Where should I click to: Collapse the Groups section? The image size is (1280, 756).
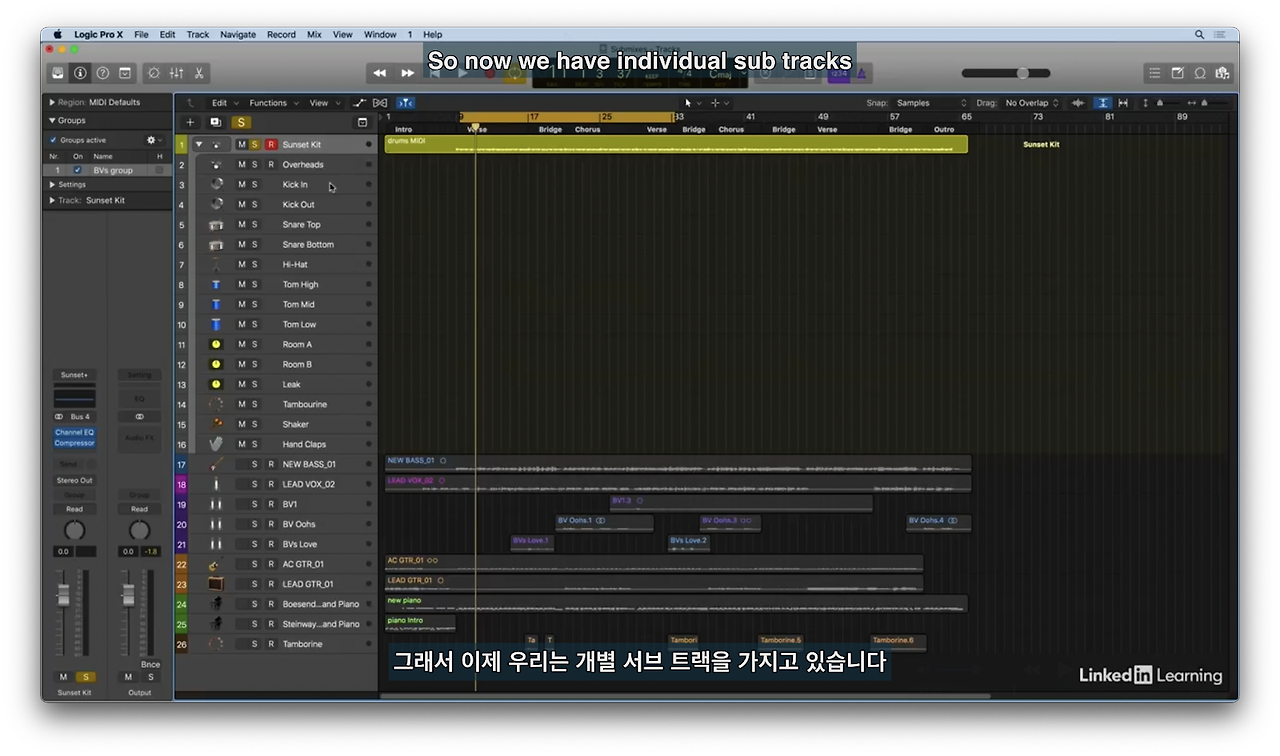tap(52, 120)
